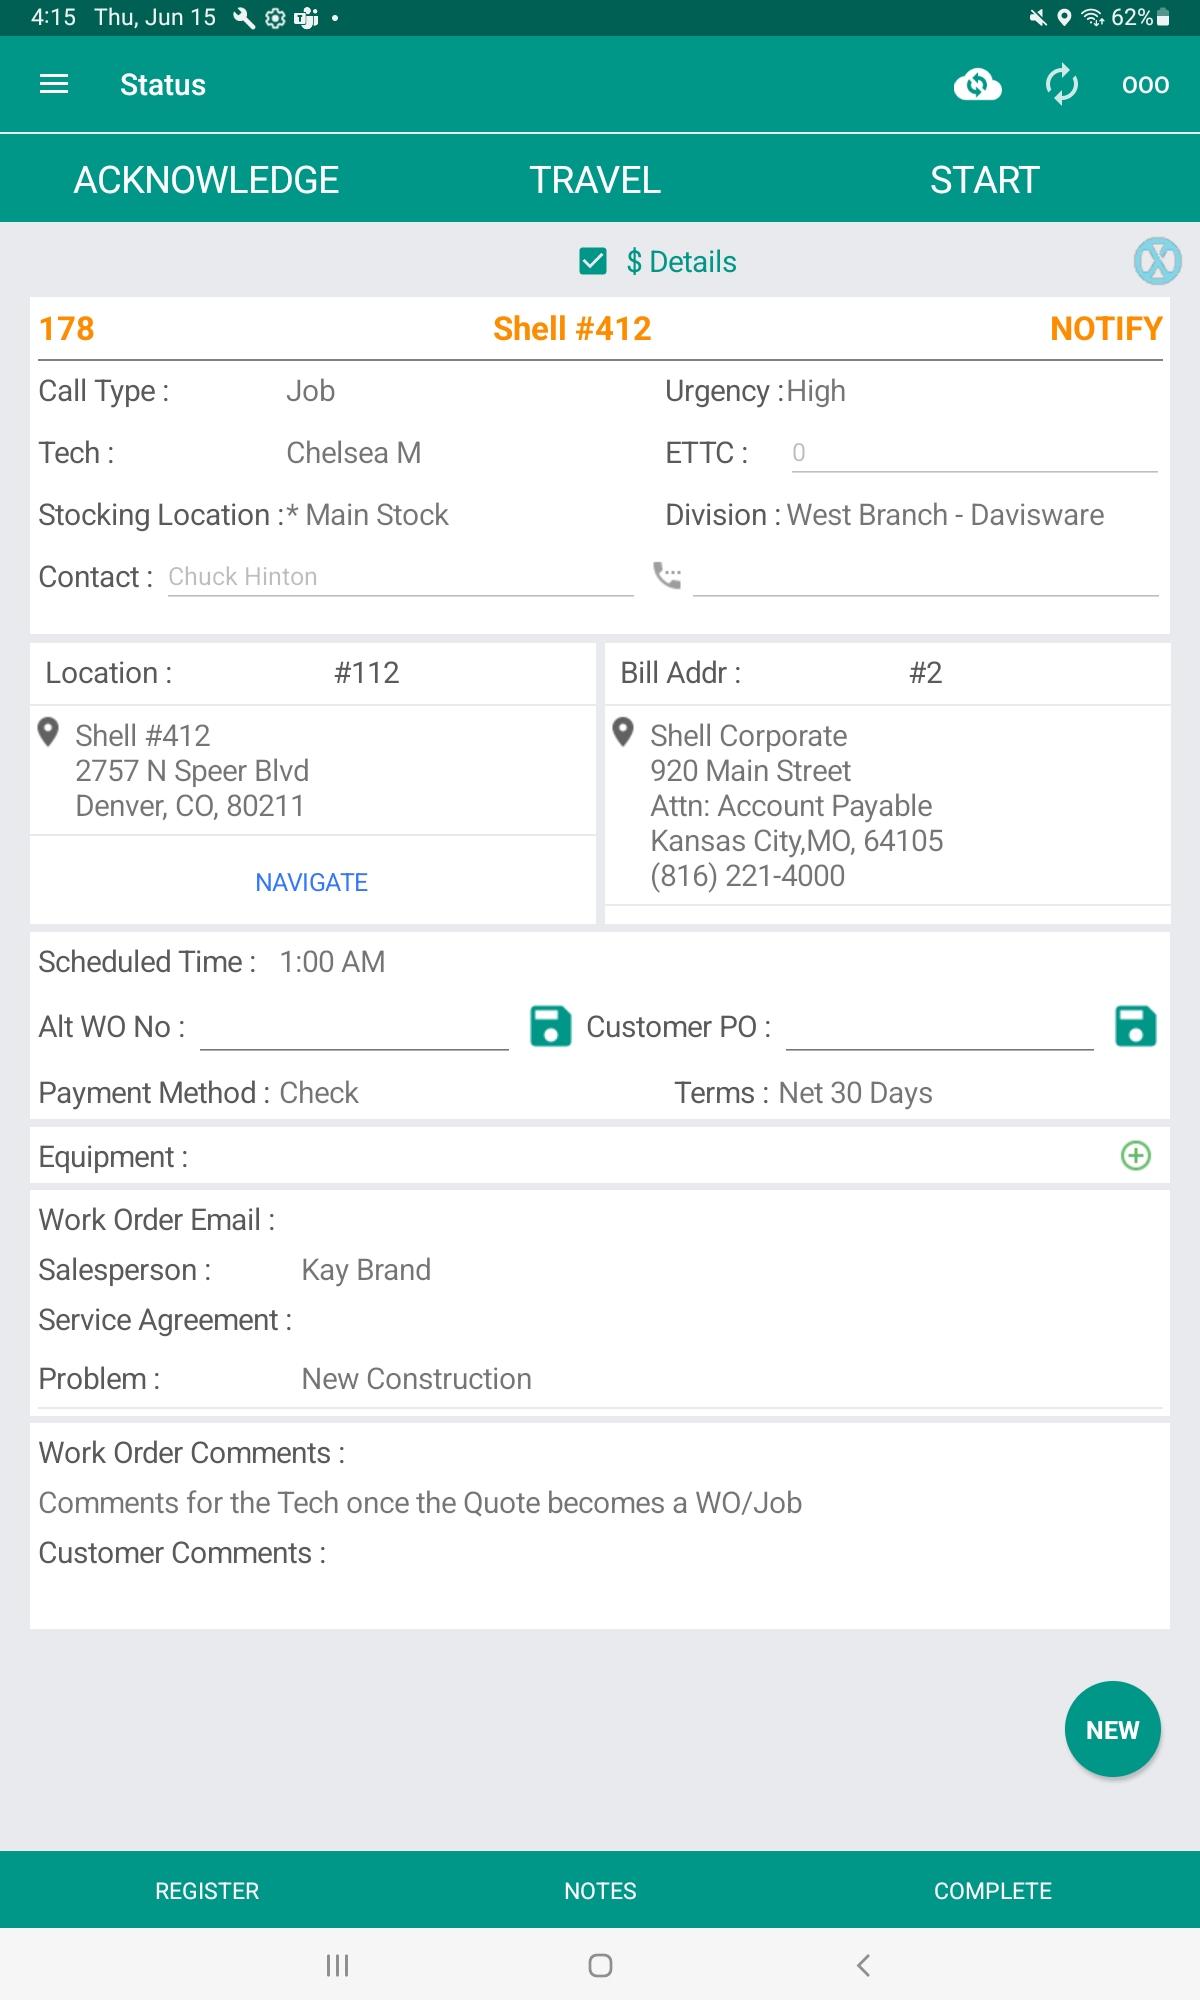Tap the round X icon beside Details
The width and height of the screenshot is (1200, 2000).
coord(1157,262)
